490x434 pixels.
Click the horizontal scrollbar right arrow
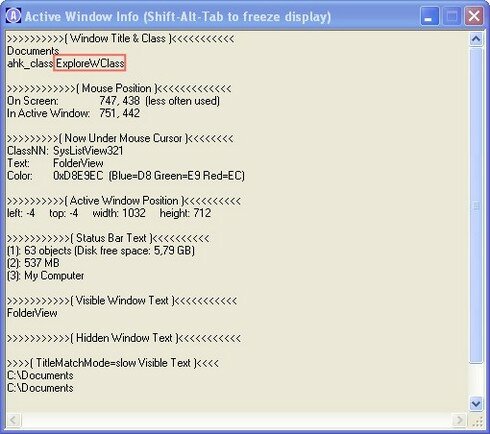click(x=459, y=420)
